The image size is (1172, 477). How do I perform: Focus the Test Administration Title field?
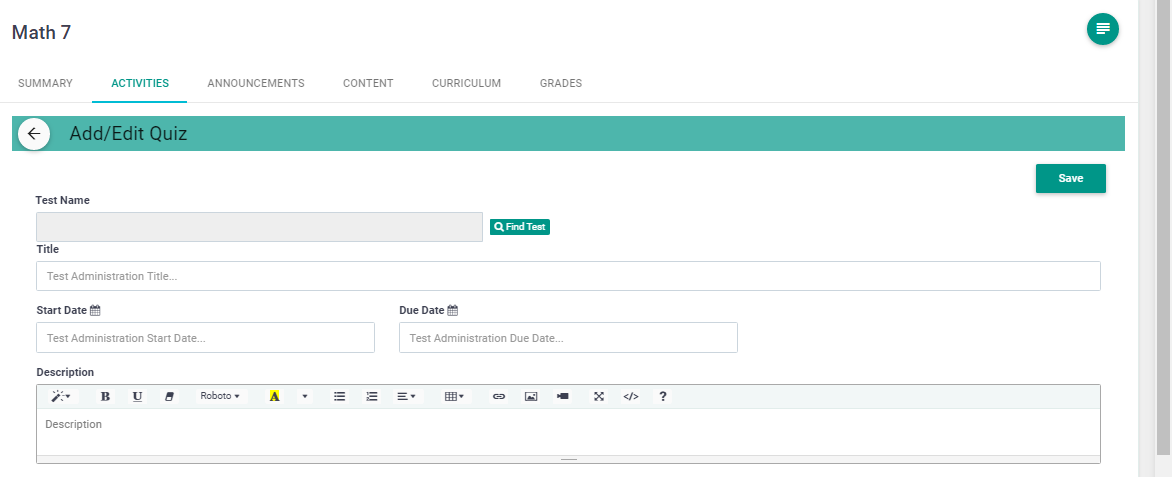pyautogui.click(x=568, y=276)
